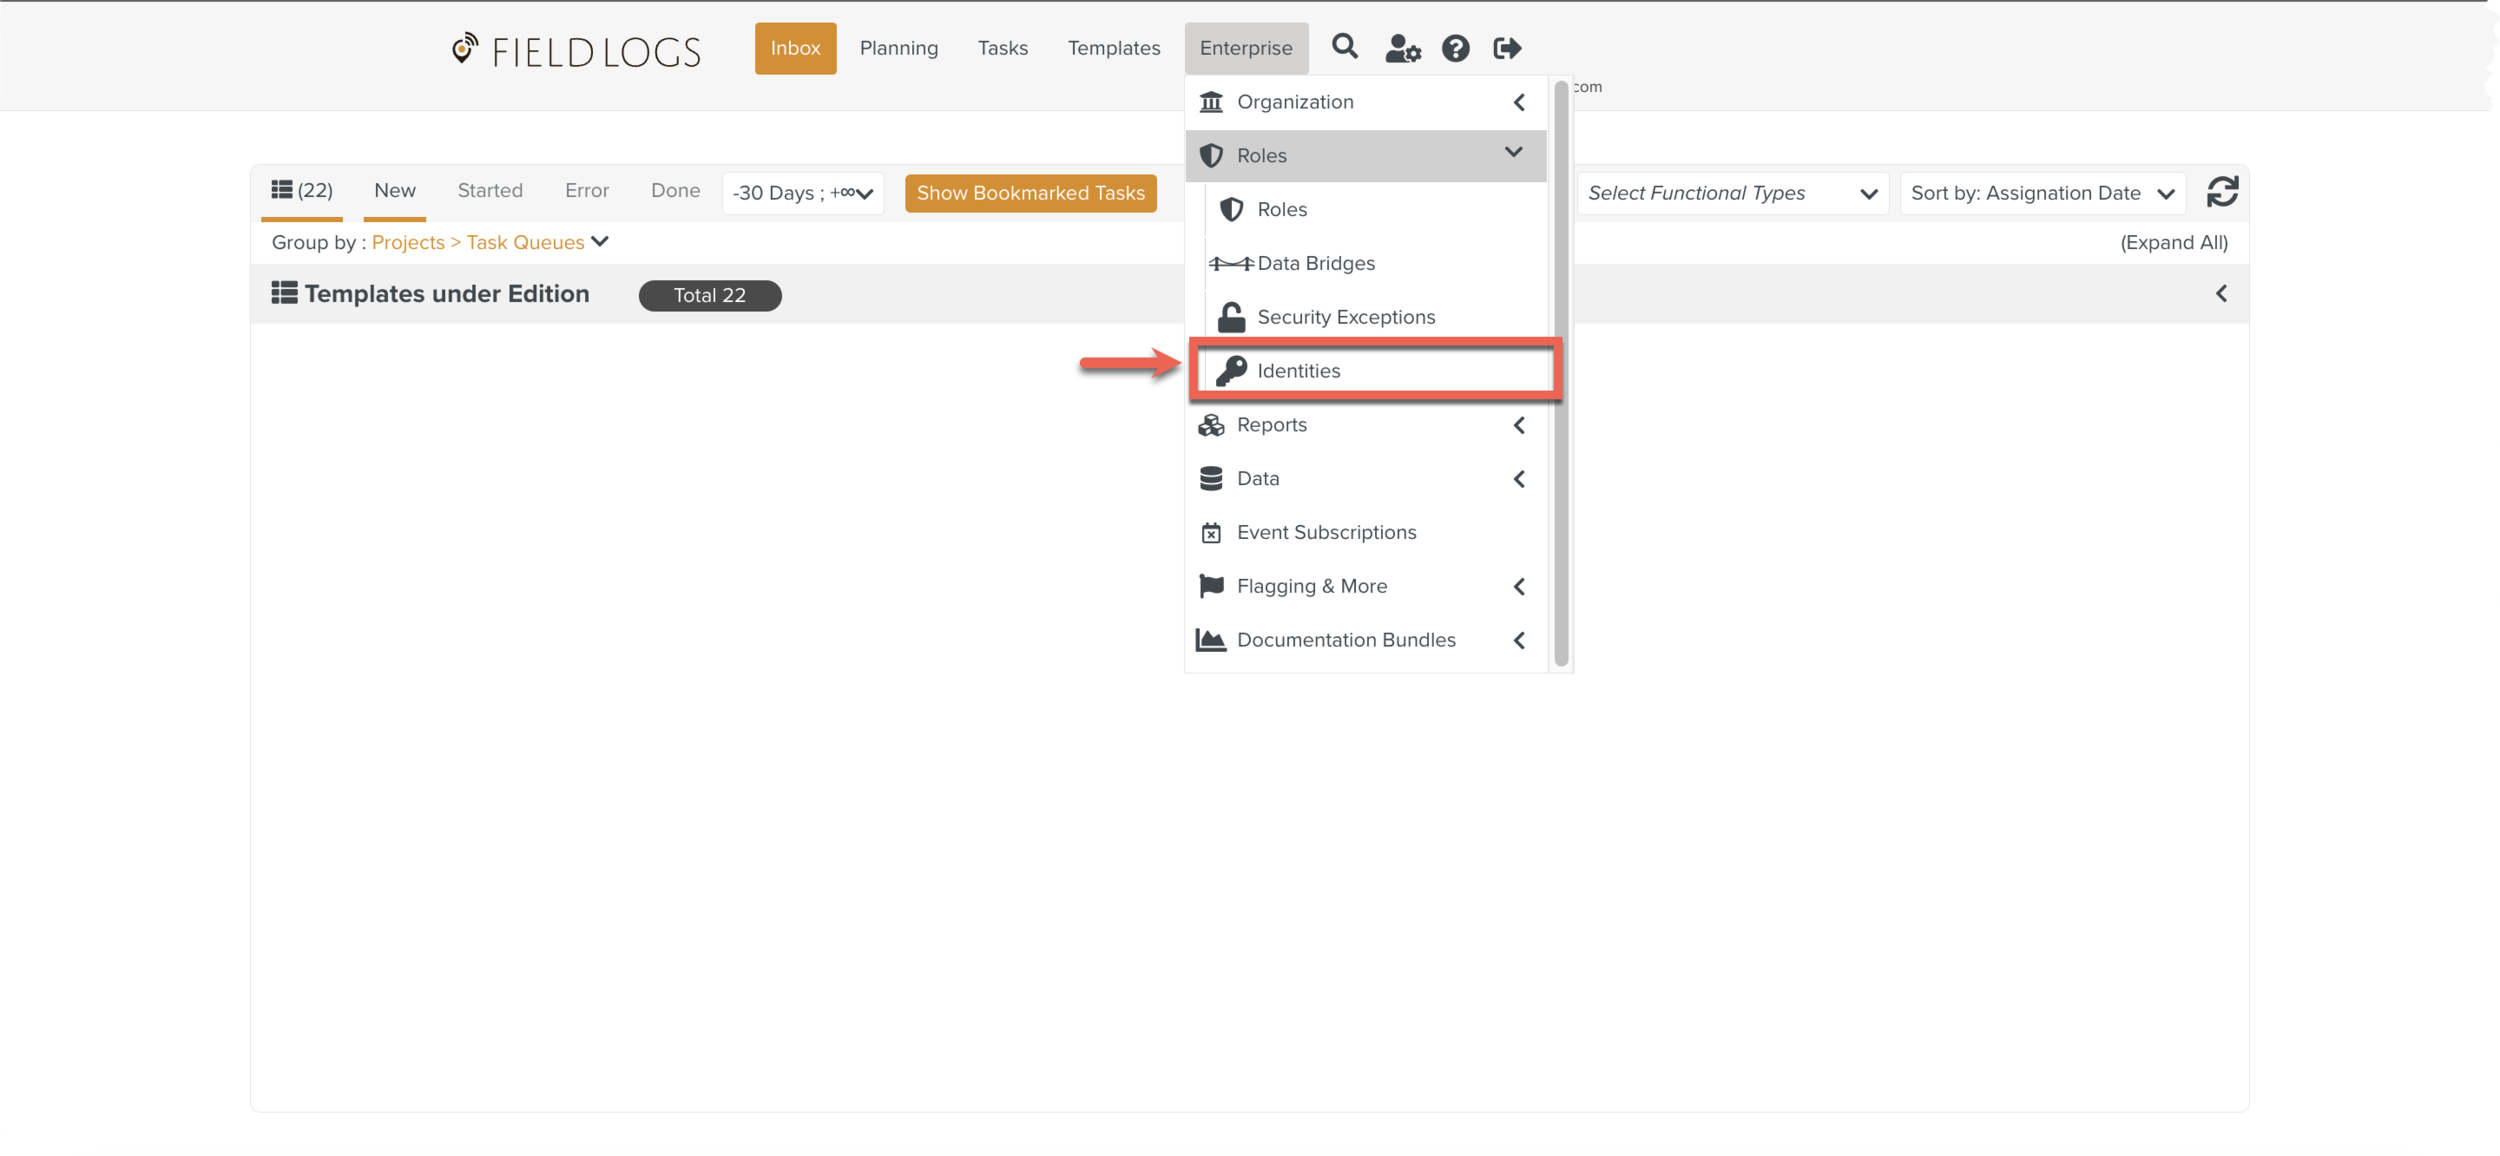This screenshot has height=1156, width=2500.
Task: Click the refresh tasks icon
Action: 2221,192
